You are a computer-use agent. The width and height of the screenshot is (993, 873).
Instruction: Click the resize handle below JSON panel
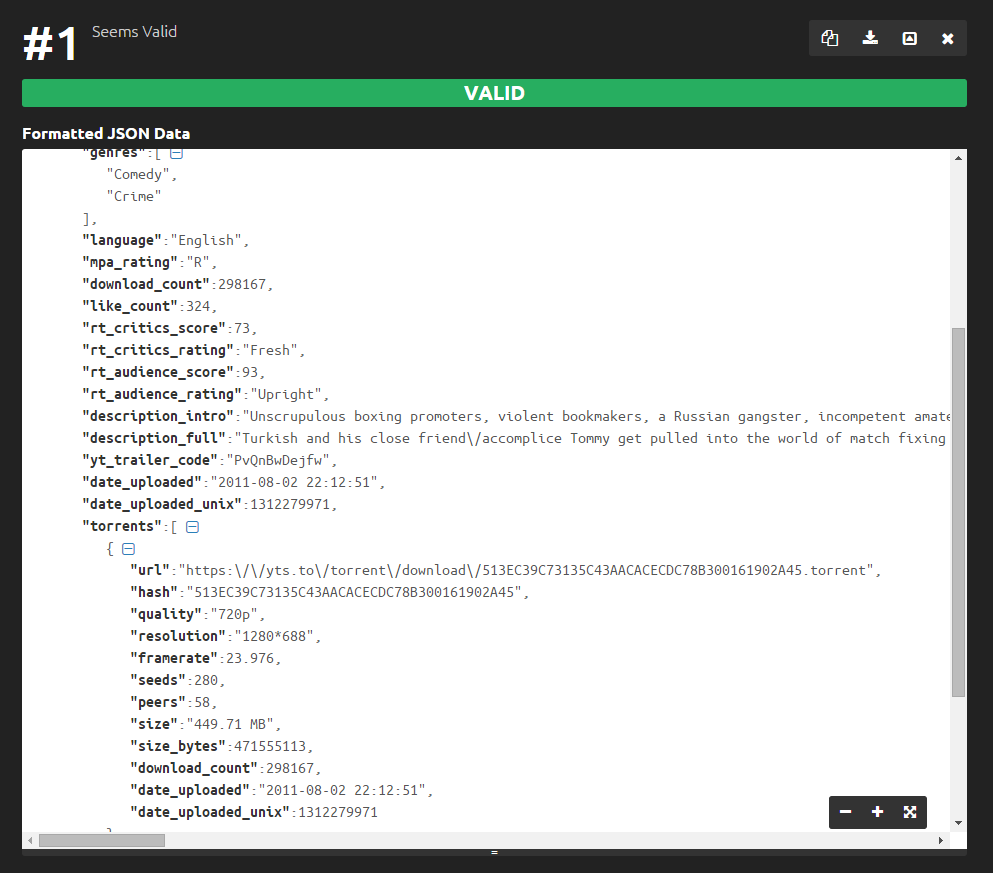click(x=494, y=853)
